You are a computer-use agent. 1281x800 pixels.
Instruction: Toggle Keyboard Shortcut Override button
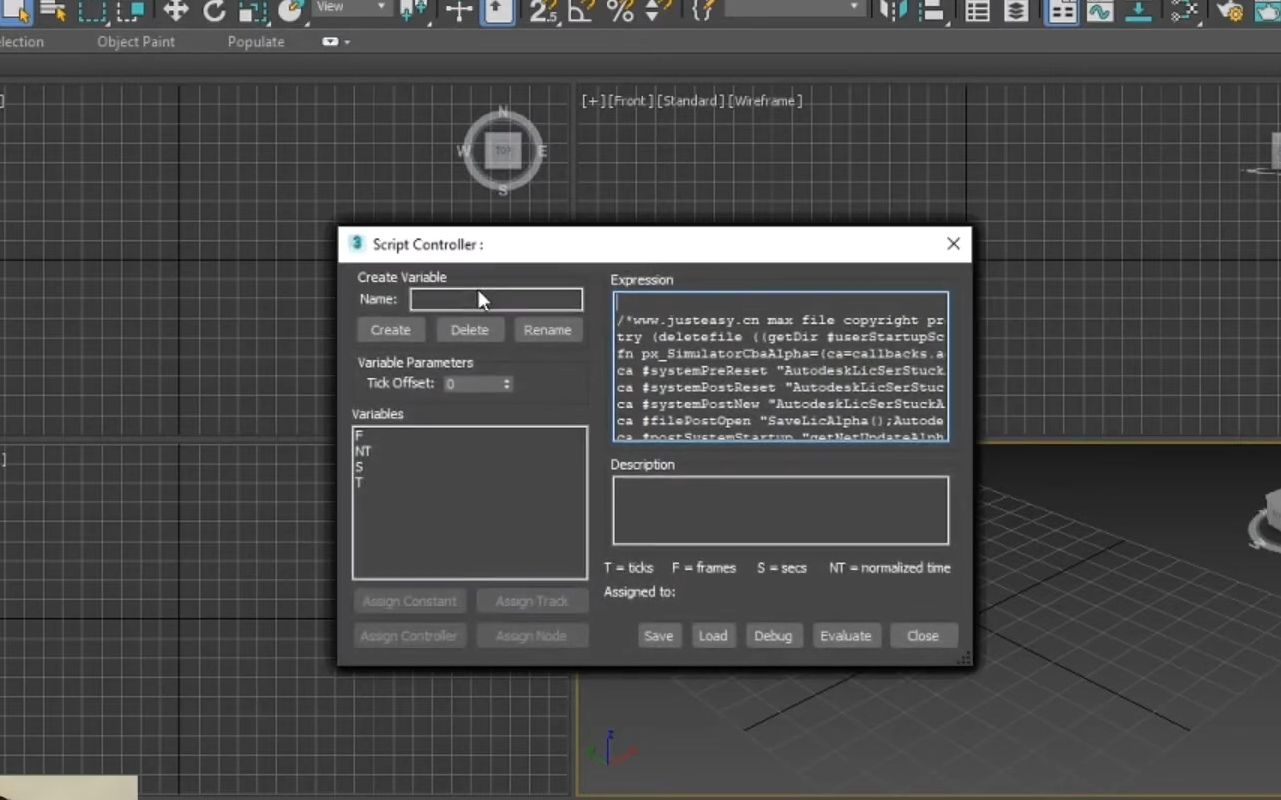[499, 11]
